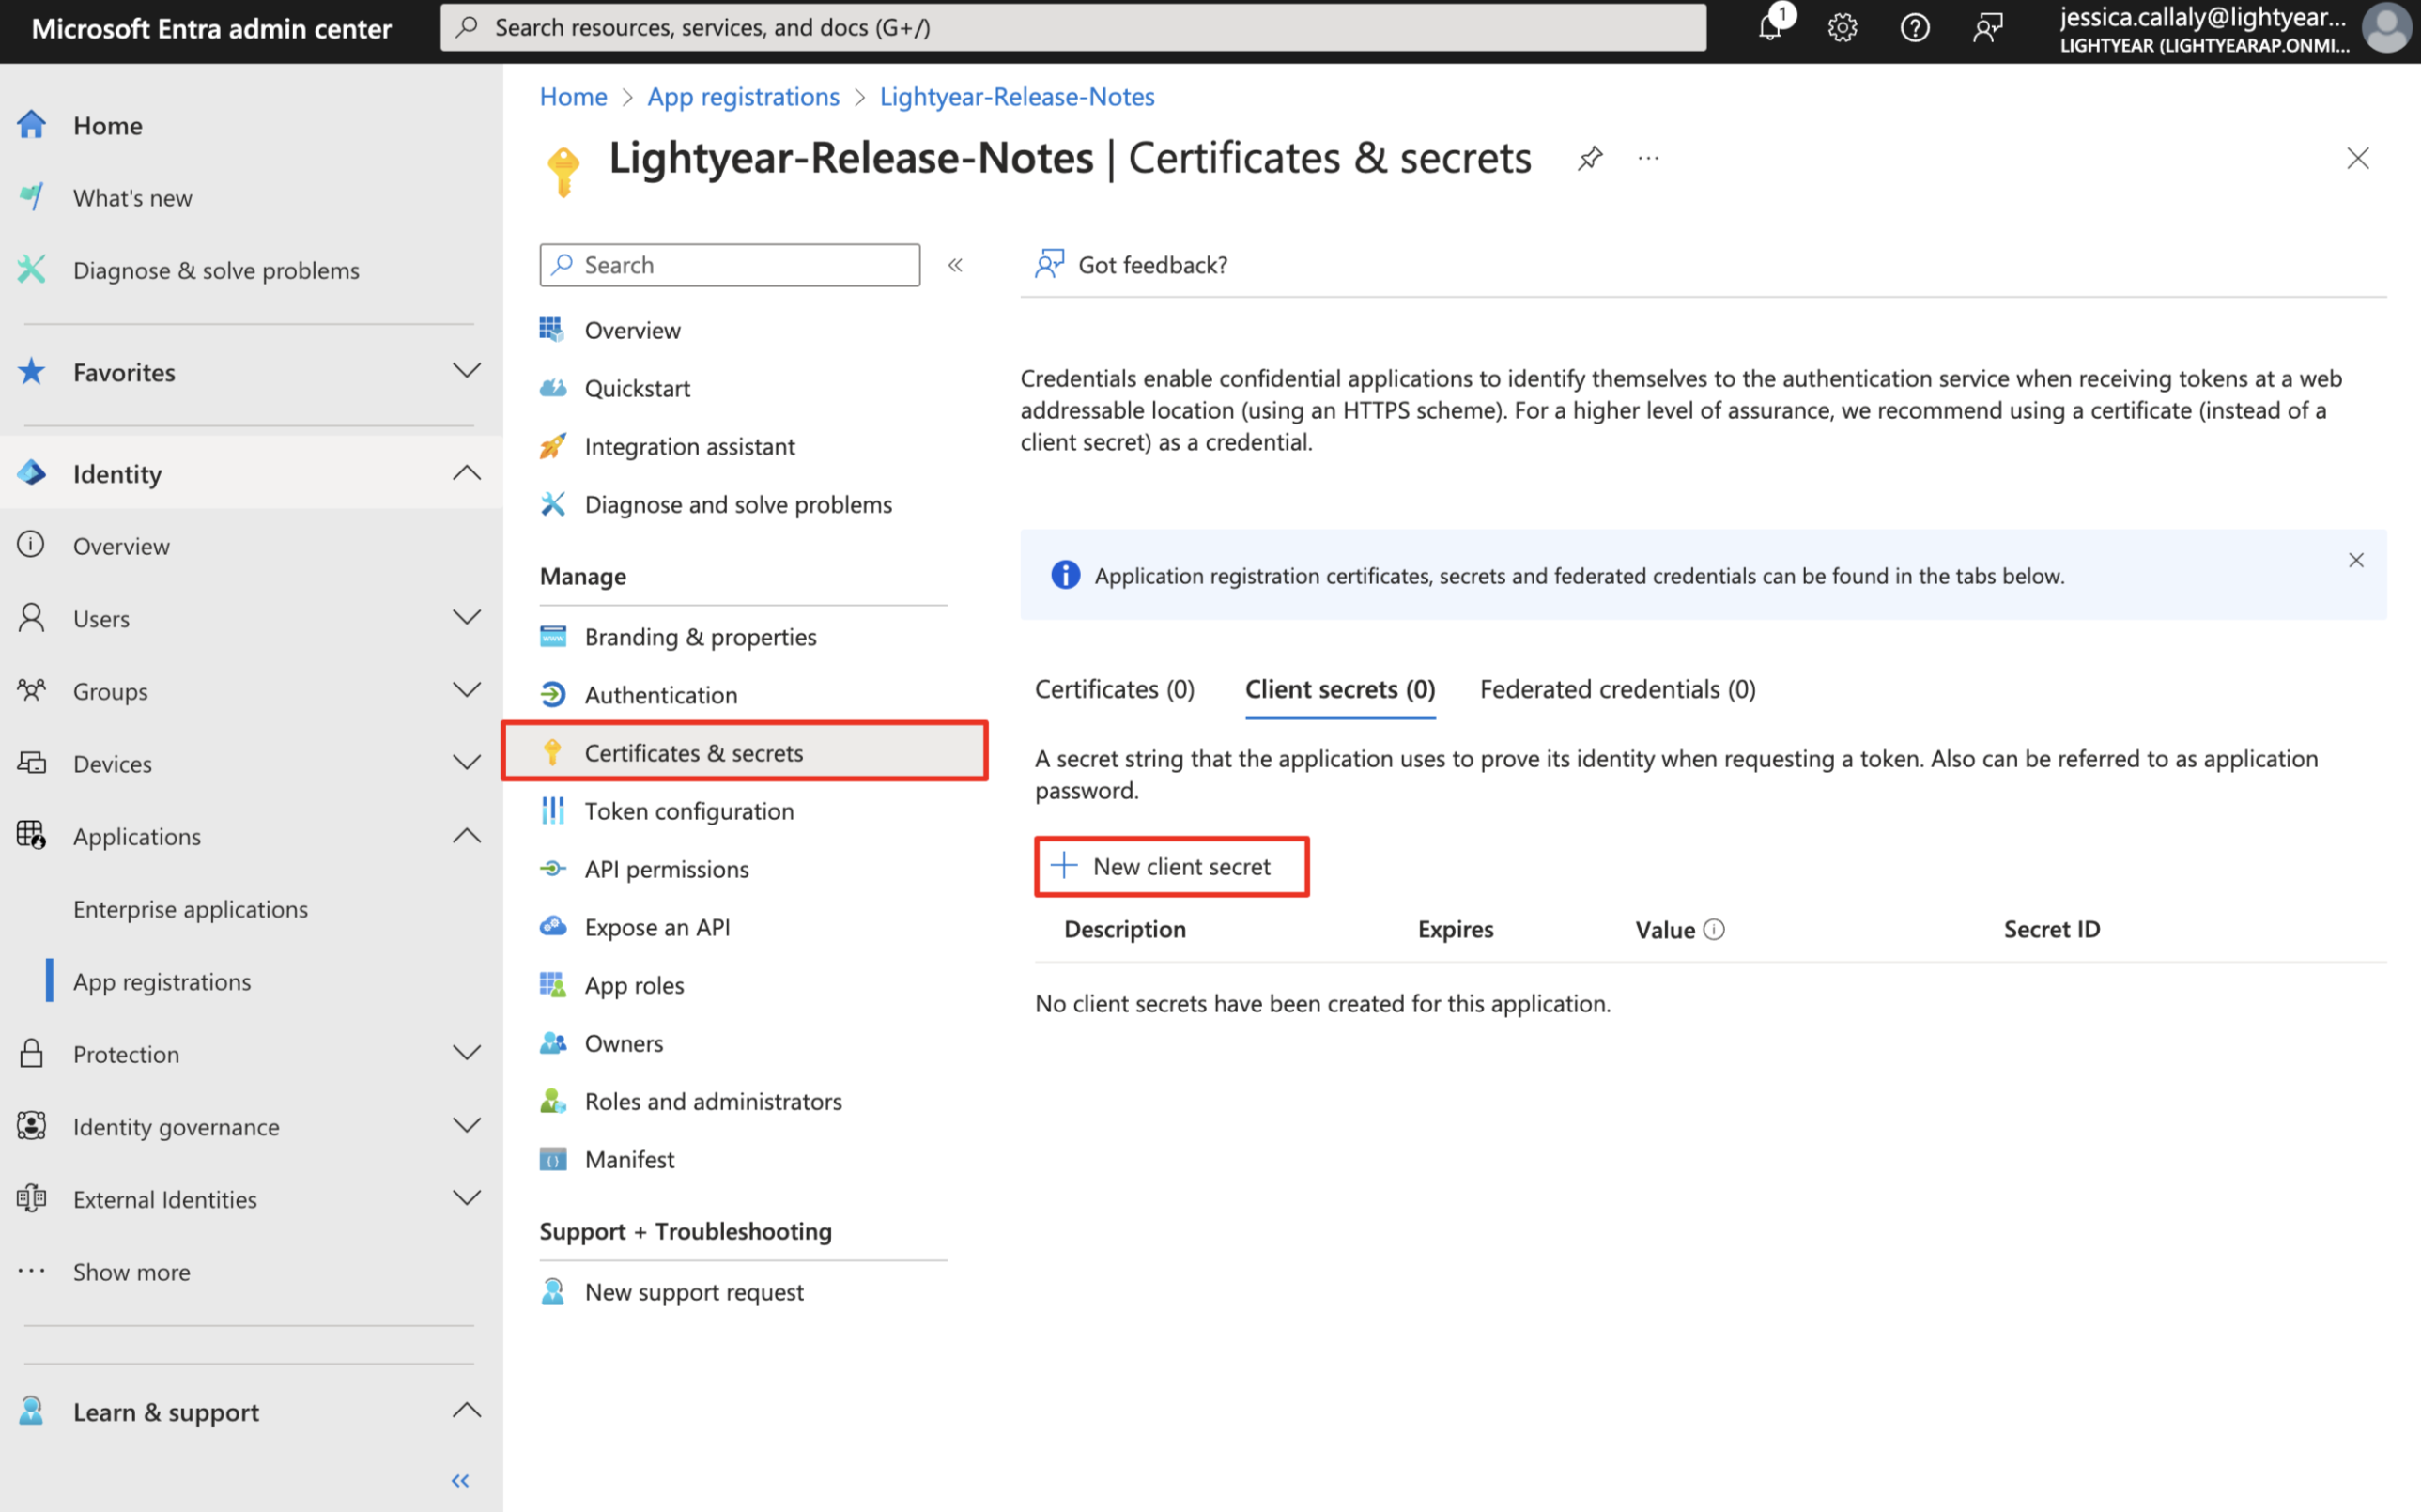
Task: Click the Authentication icon
Action: (x=552, y=694)
